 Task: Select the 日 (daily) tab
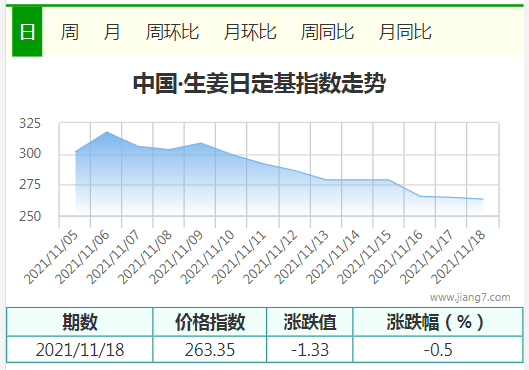tap(27, 32)
